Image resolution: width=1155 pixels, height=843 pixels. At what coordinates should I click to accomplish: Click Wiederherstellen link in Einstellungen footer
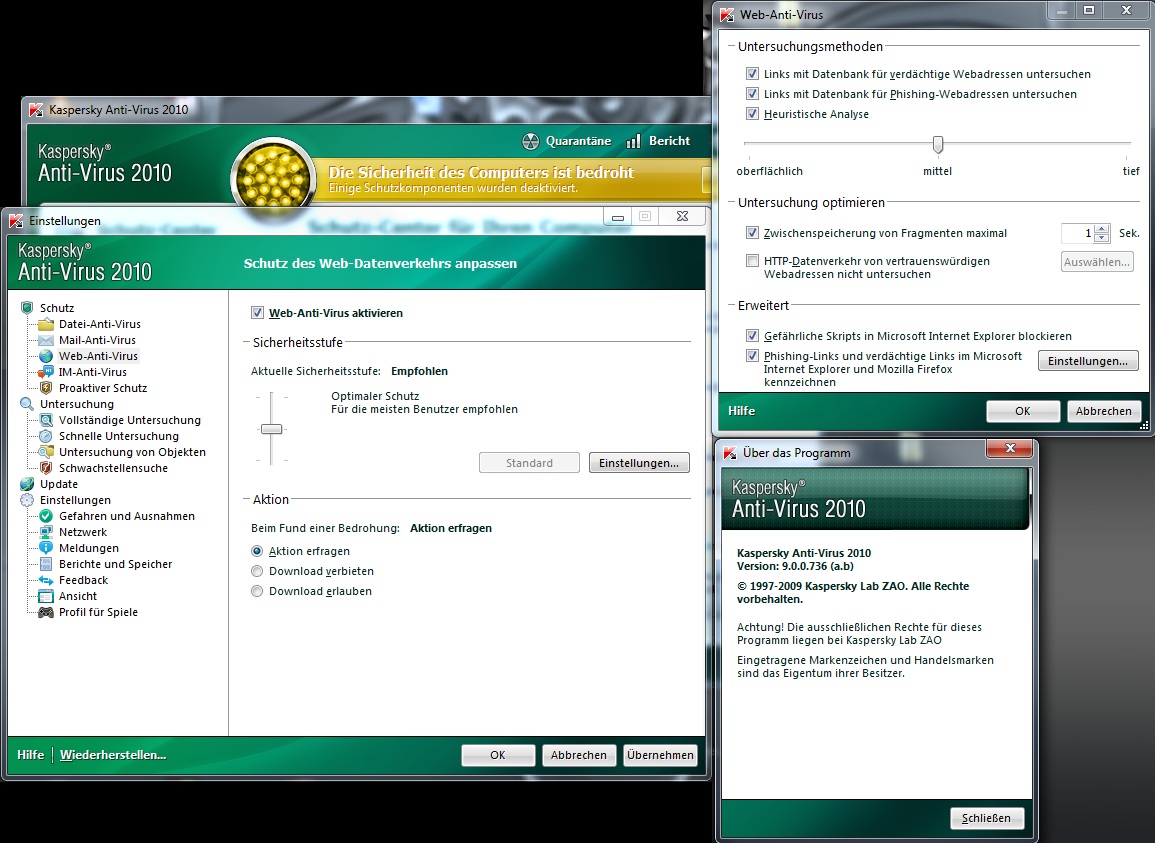[113, 755]
